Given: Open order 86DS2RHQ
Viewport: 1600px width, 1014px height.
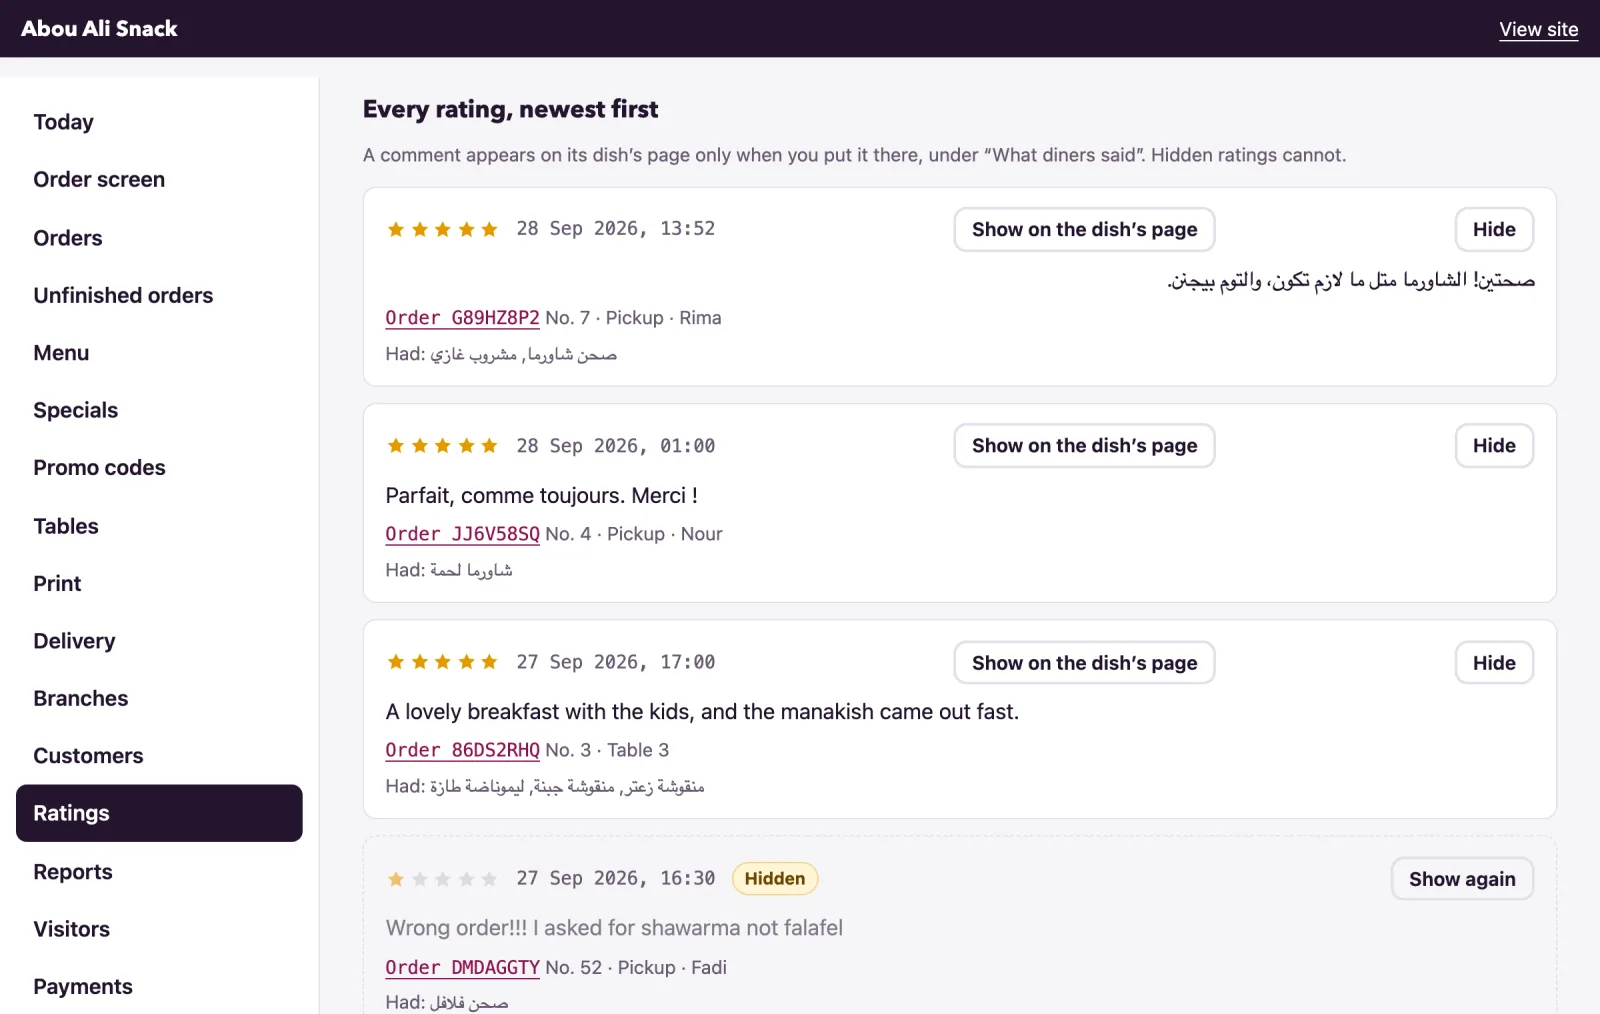Looking at the screenshot, I should (x=462, y=750).
